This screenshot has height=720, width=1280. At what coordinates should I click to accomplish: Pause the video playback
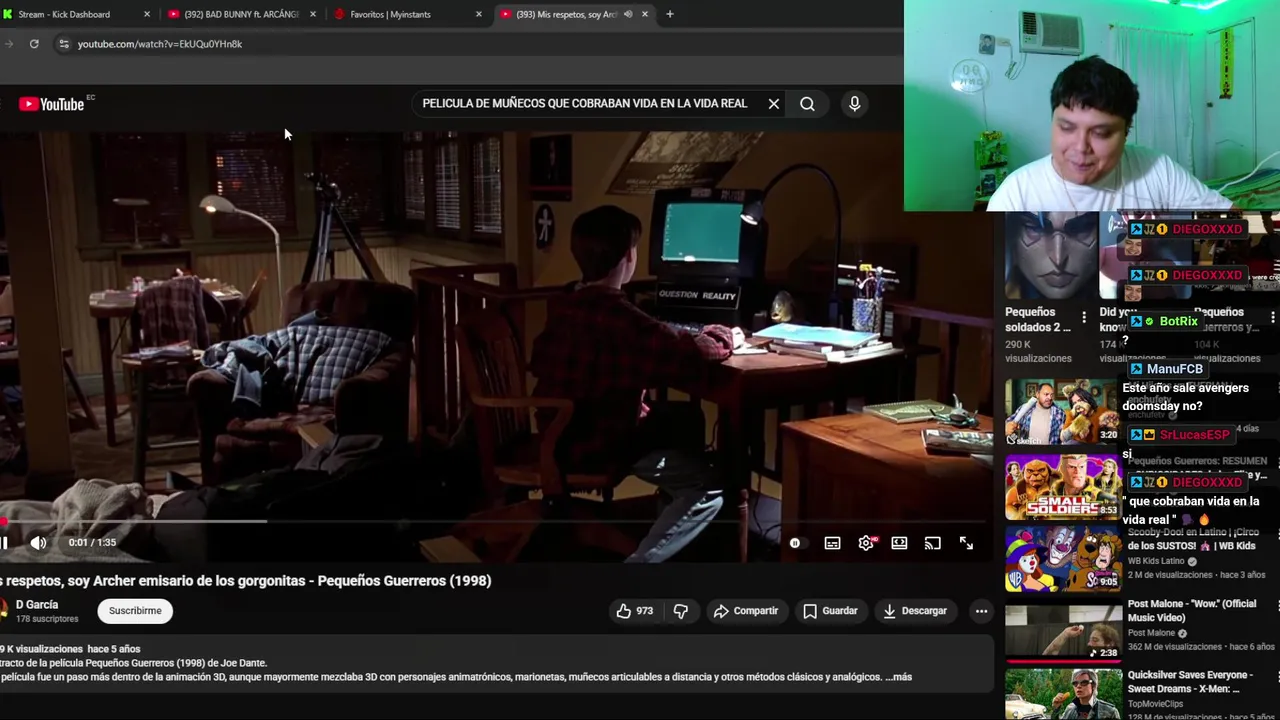(x=4, y=543)
